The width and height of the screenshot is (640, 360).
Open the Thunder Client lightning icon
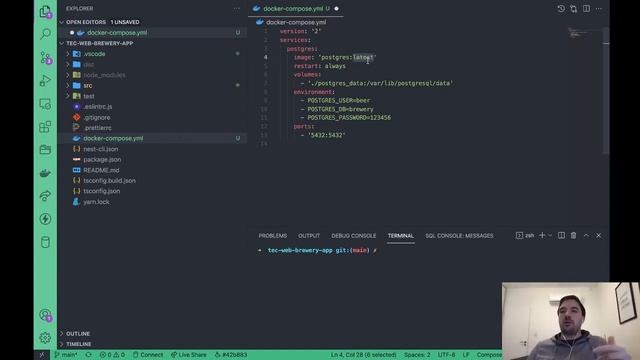[x=45, y=219]
